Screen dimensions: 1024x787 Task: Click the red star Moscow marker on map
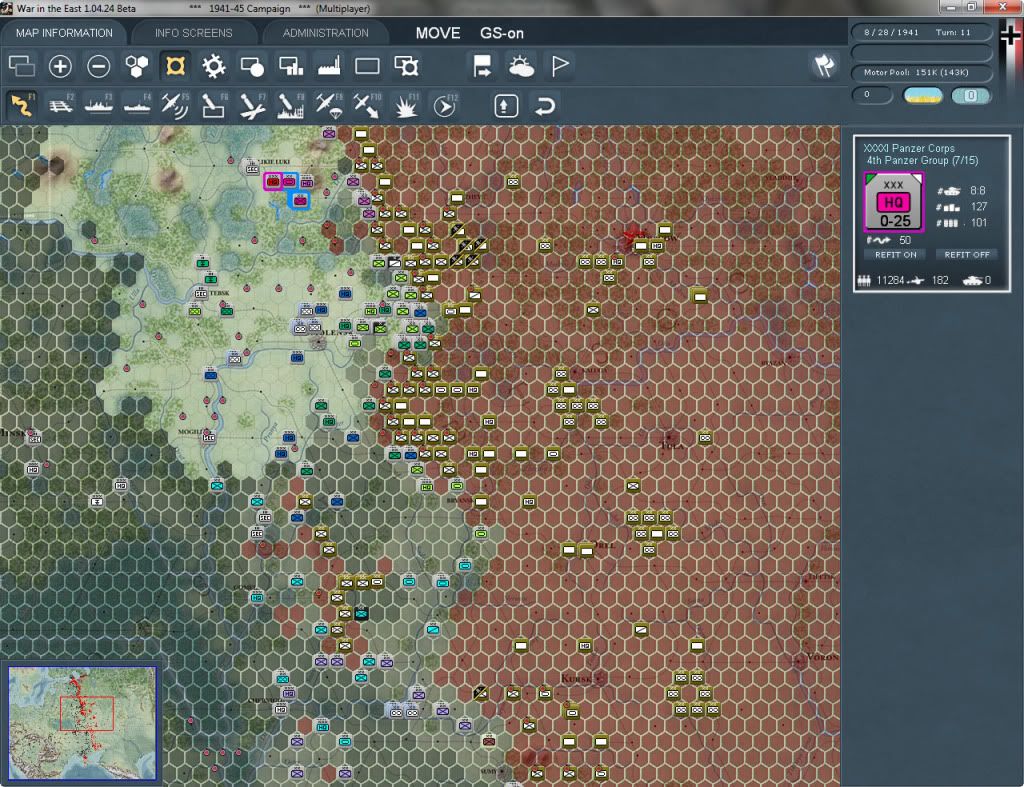coord(632,238)
